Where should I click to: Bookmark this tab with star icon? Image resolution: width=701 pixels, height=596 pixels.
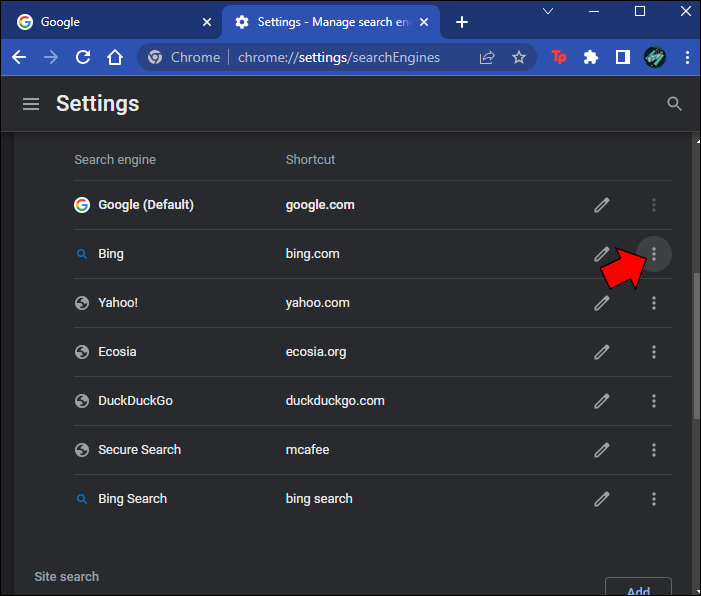pos(519,57)
